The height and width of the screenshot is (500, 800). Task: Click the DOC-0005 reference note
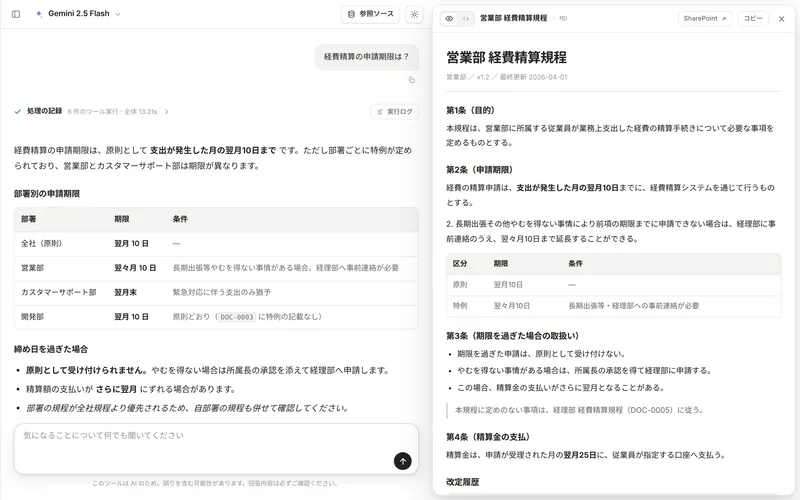579,410
